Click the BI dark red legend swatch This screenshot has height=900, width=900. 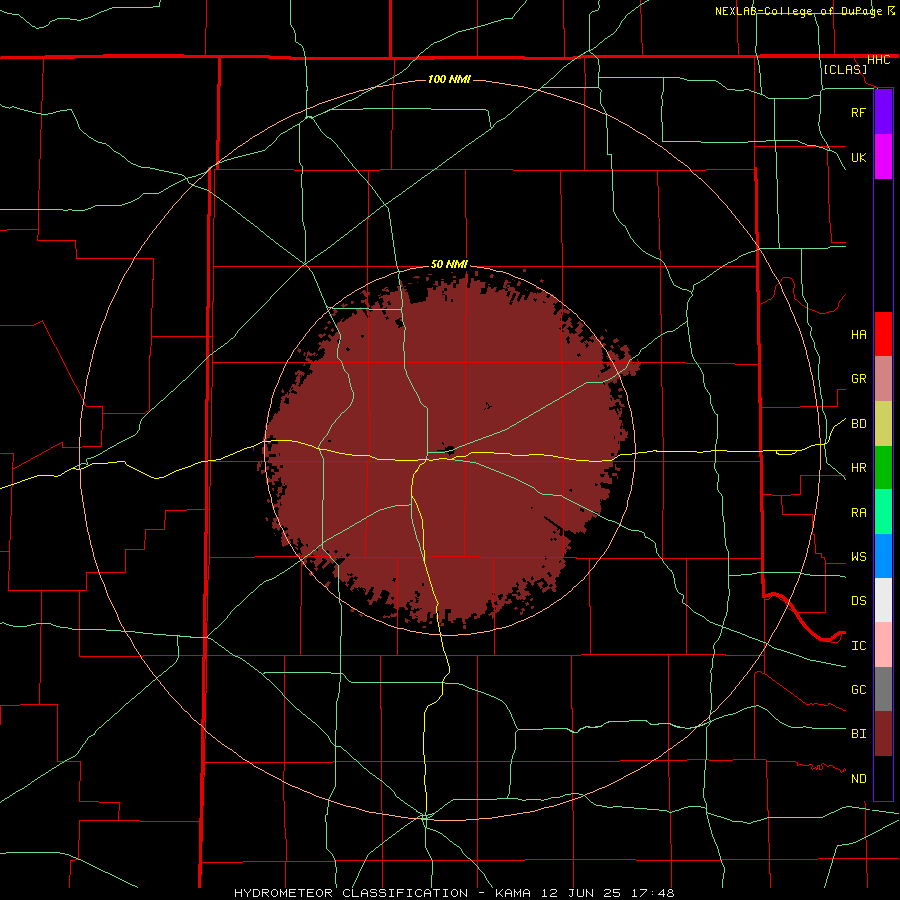[883, 734]
